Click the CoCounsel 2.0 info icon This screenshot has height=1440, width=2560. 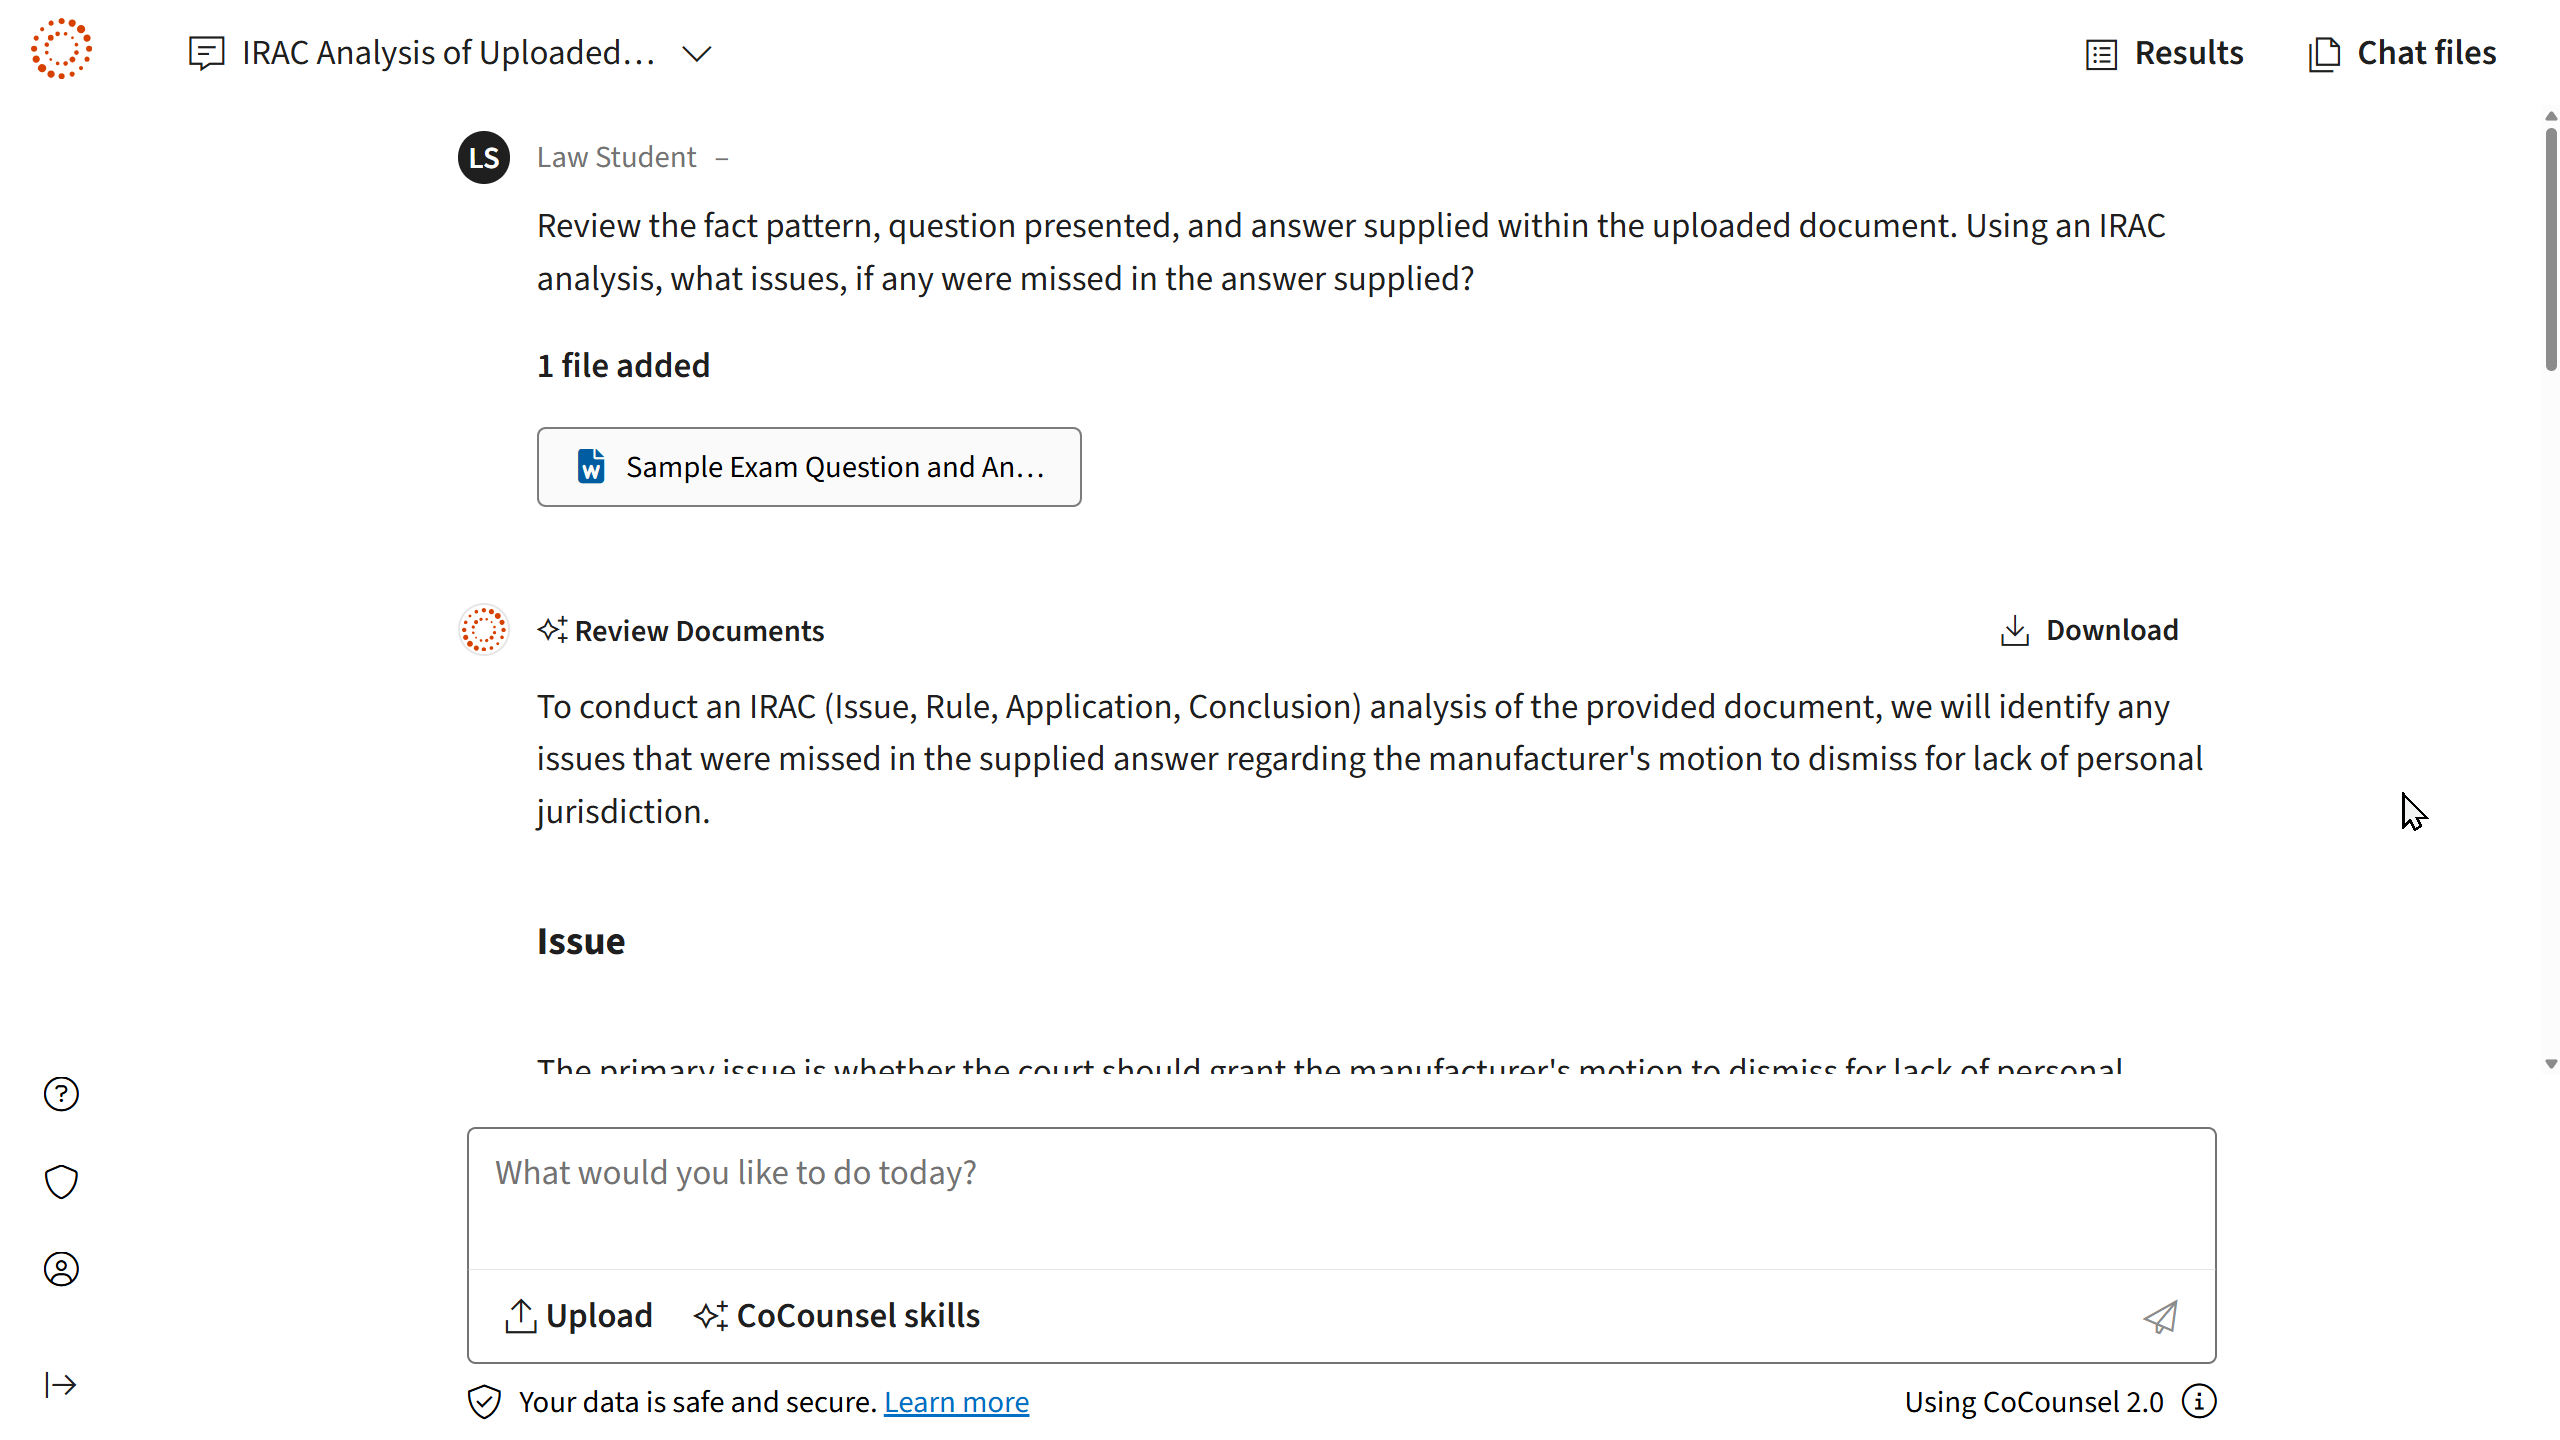(2199, 1402)
